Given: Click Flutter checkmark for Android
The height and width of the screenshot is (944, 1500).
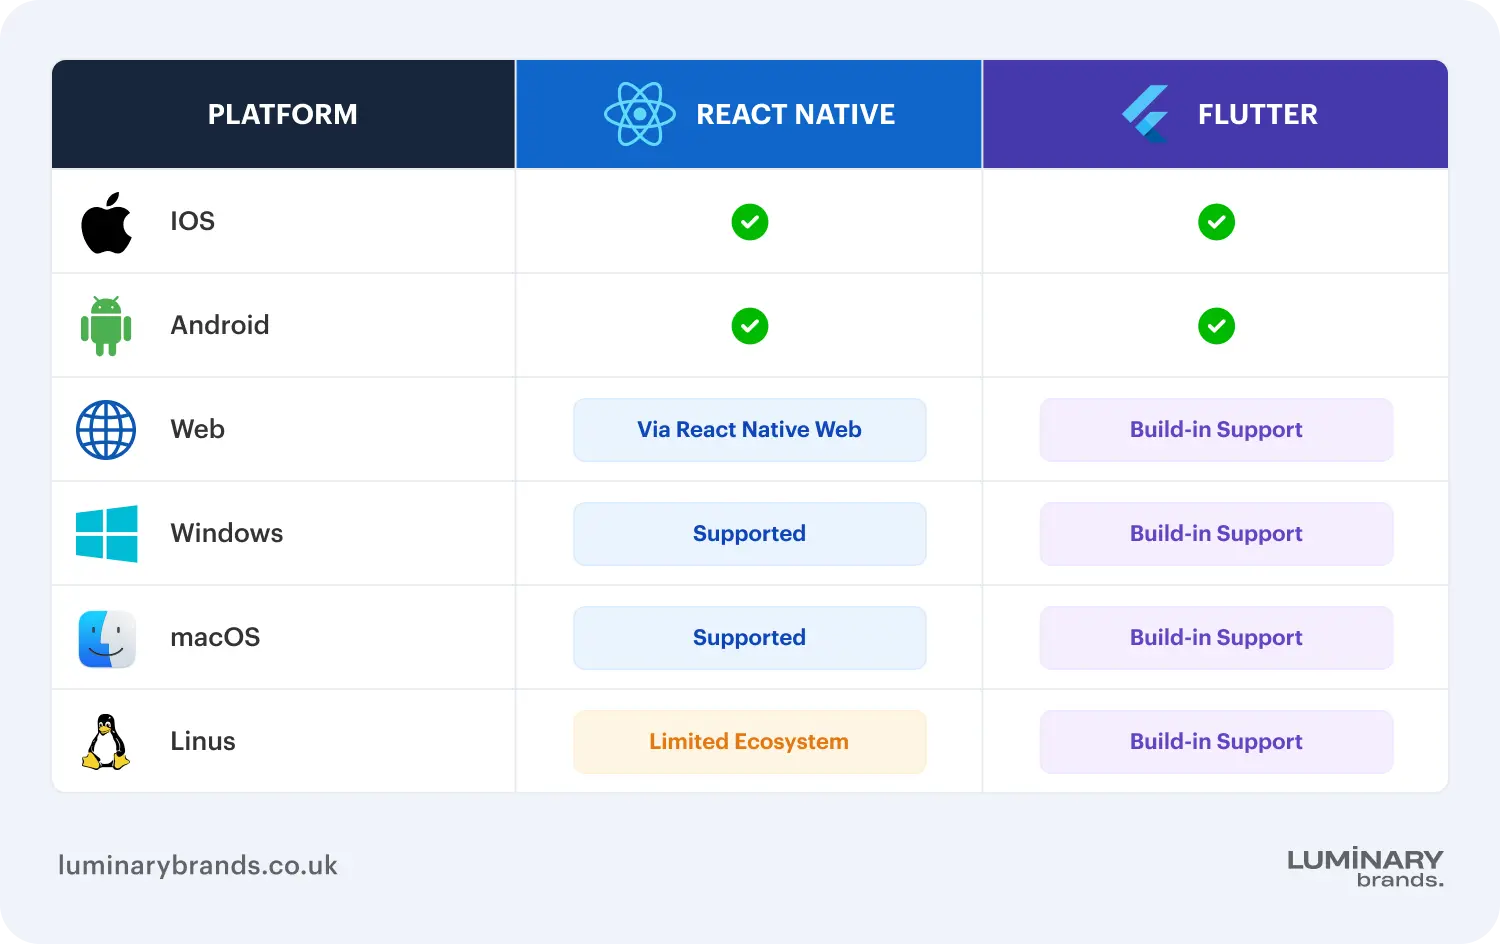Looking at the screenshot, I should (1217, 326).
